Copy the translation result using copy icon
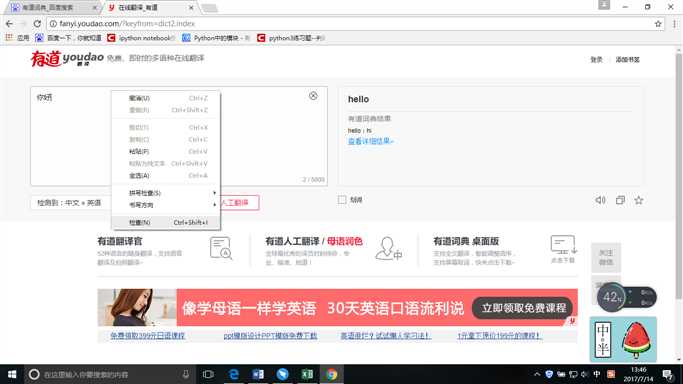This screenshot has height=384, width=683. click(x=620, y=200)
